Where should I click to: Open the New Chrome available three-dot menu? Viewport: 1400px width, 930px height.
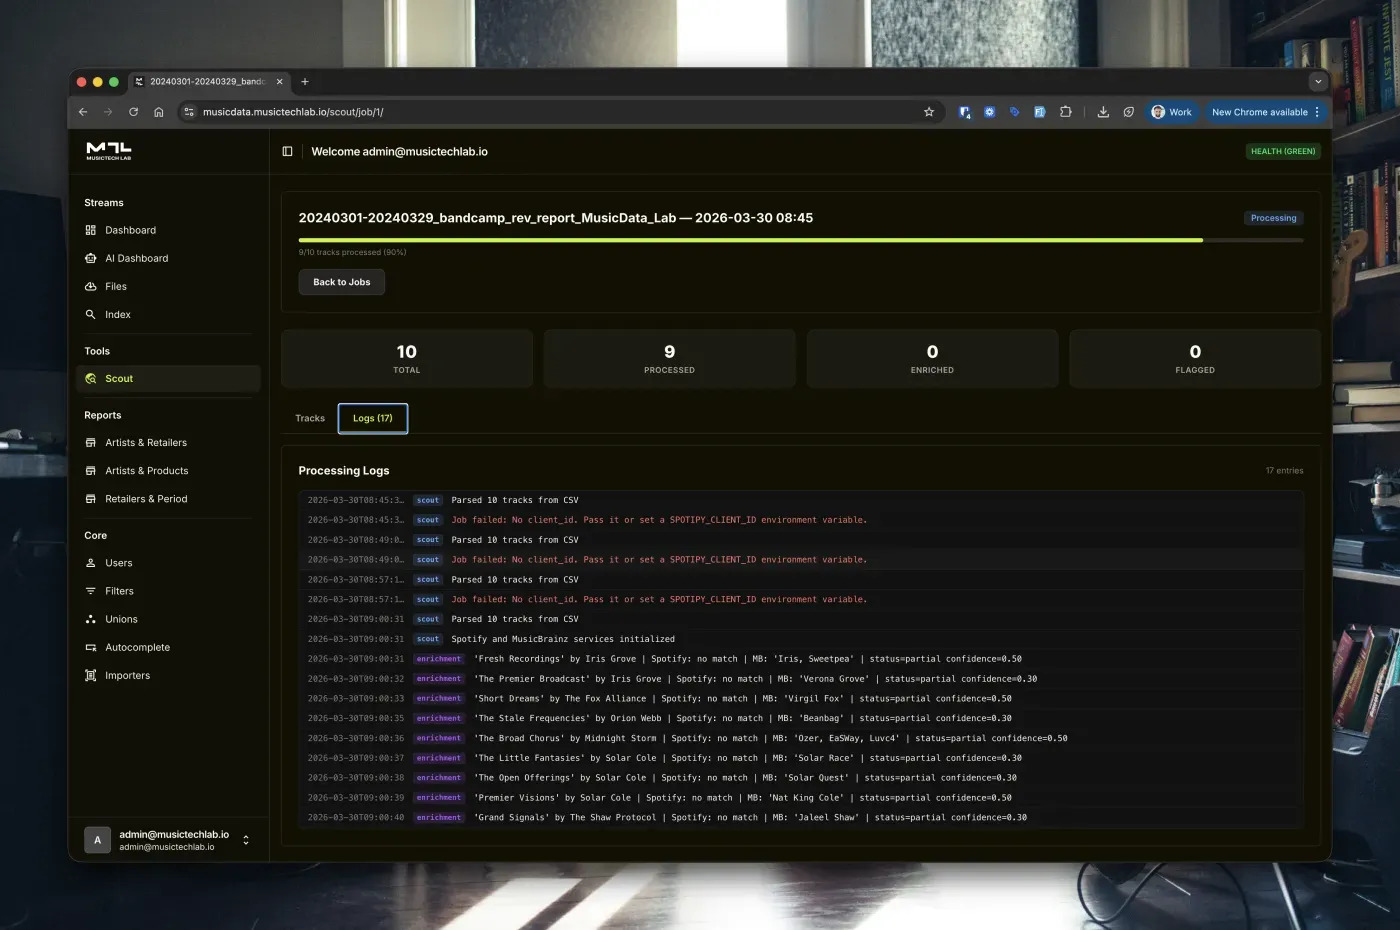tap(1316, 112)
